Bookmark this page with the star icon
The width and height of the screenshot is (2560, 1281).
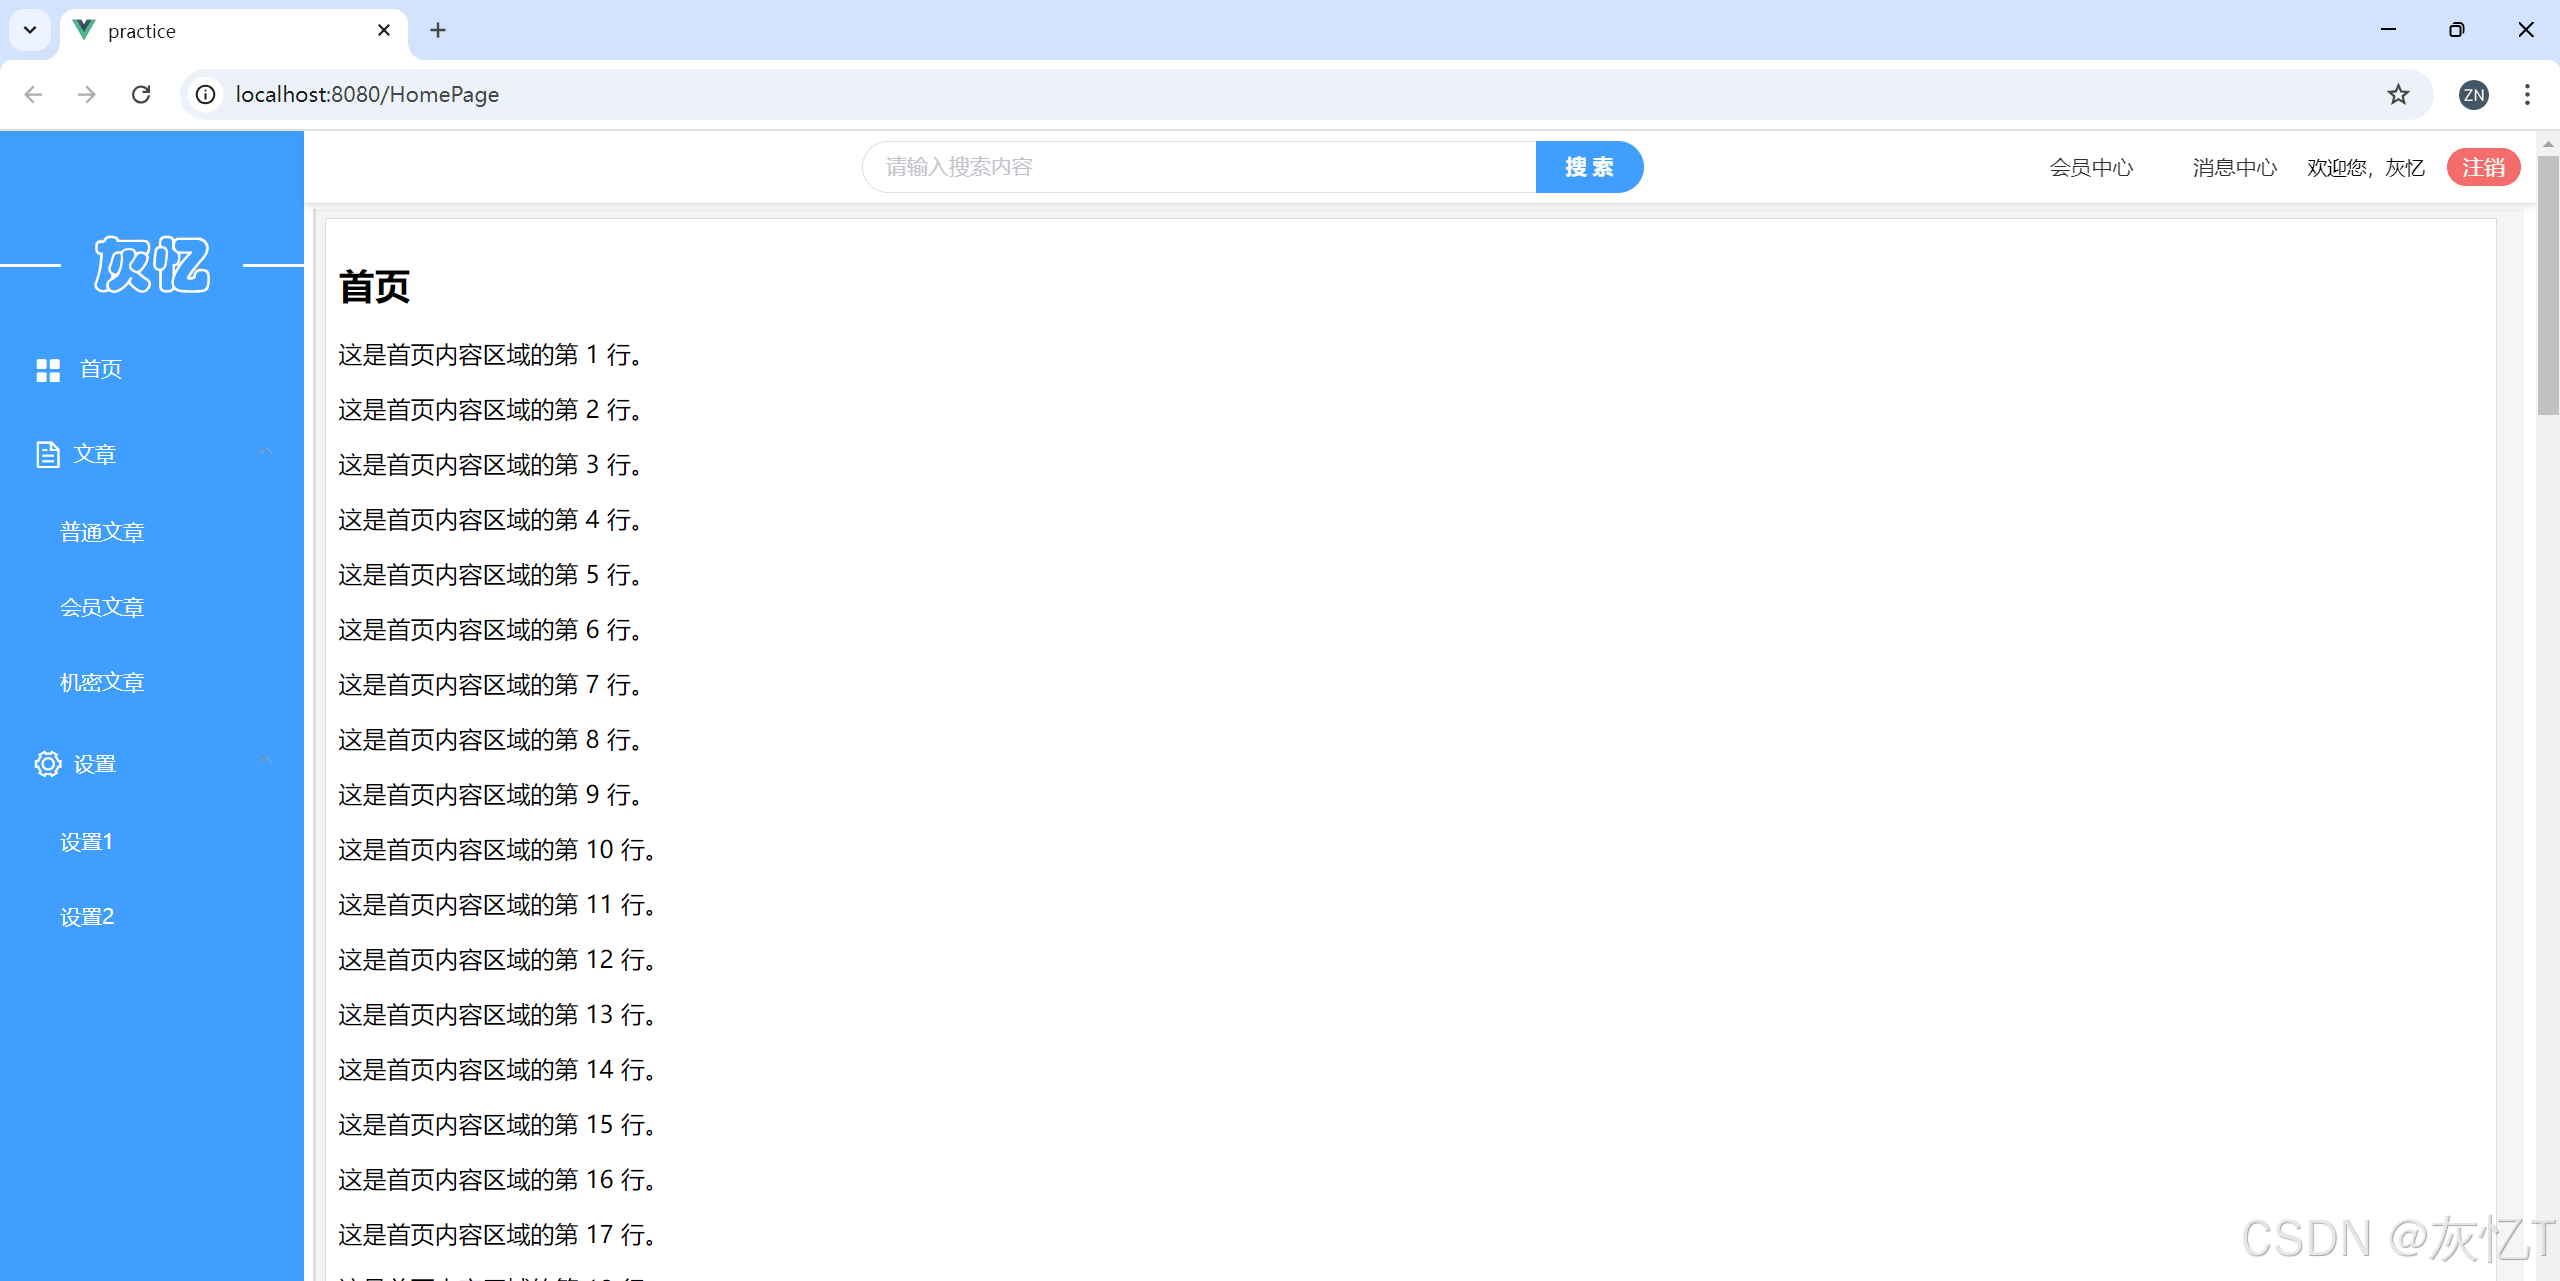point(2398,94)
